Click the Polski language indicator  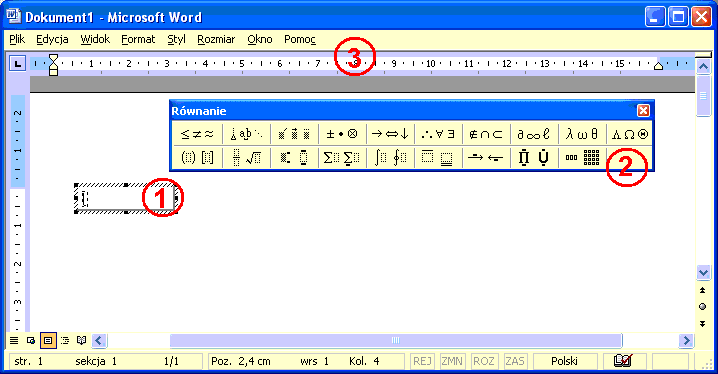click(565, 361)
